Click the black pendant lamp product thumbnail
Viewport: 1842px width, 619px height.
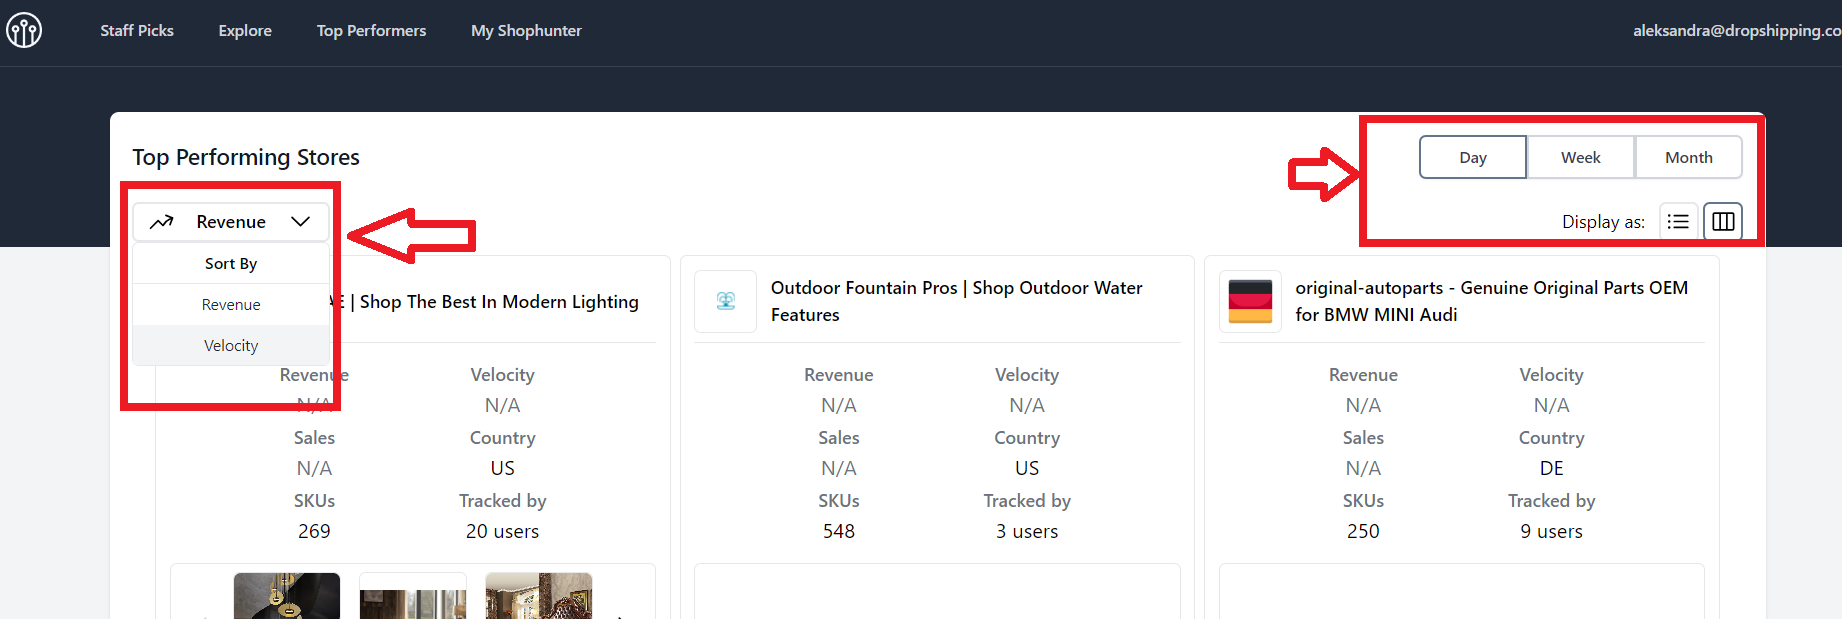coord(287,596)
